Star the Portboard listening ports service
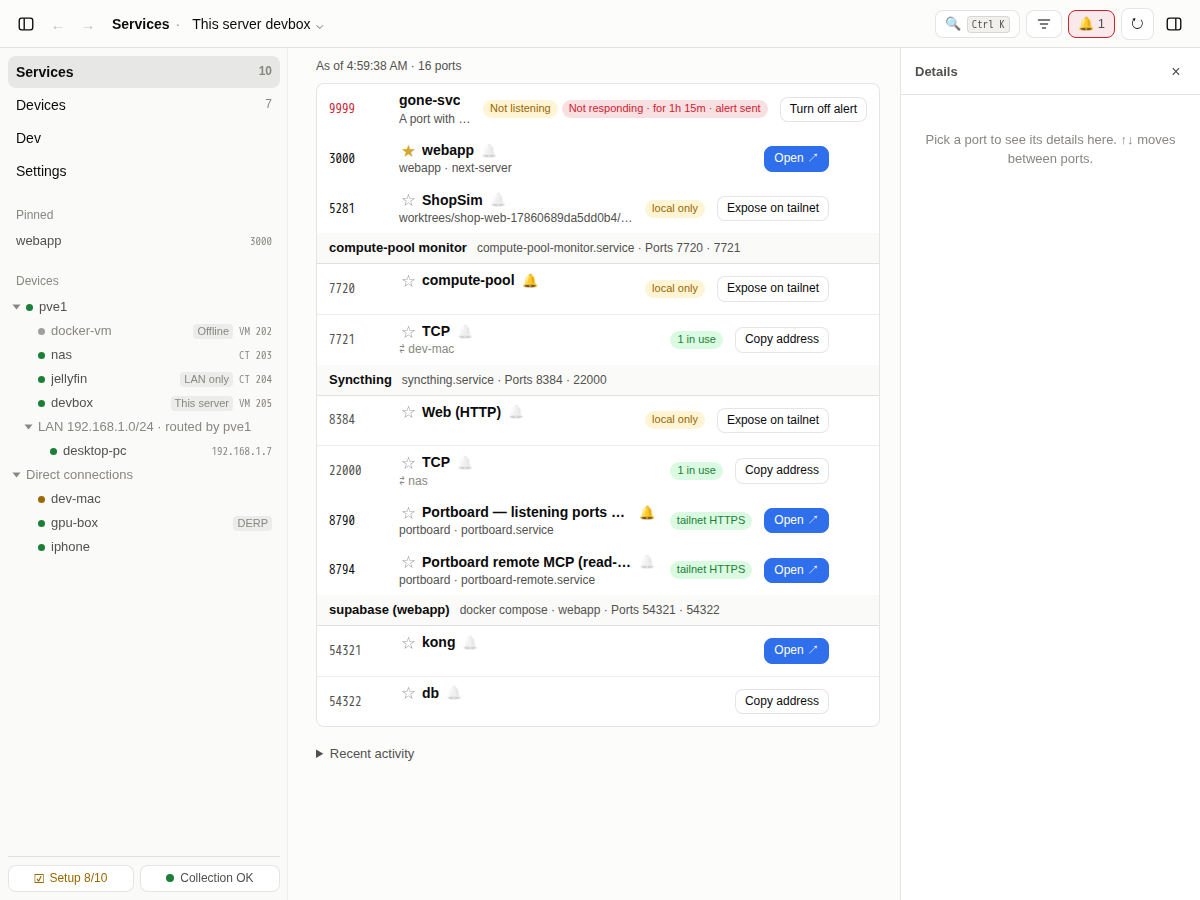Screen dimensions: 1200x900 pyautogui.click(x=408, y=513)
